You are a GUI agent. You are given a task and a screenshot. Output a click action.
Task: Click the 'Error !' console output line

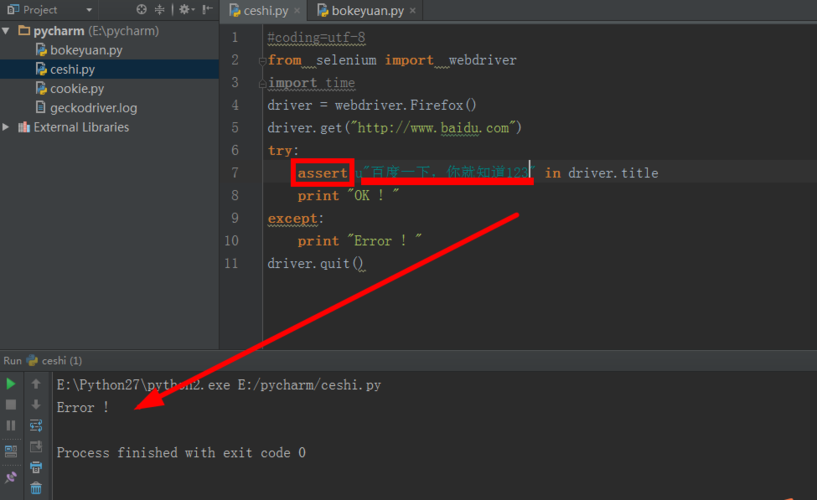[x=83, y=407]
